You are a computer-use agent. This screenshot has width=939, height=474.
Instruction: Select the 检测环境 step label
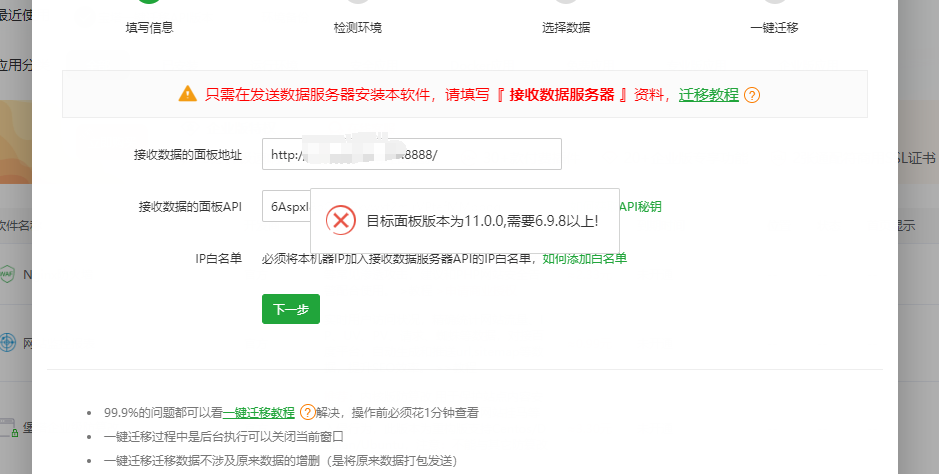tap(358, 28)
